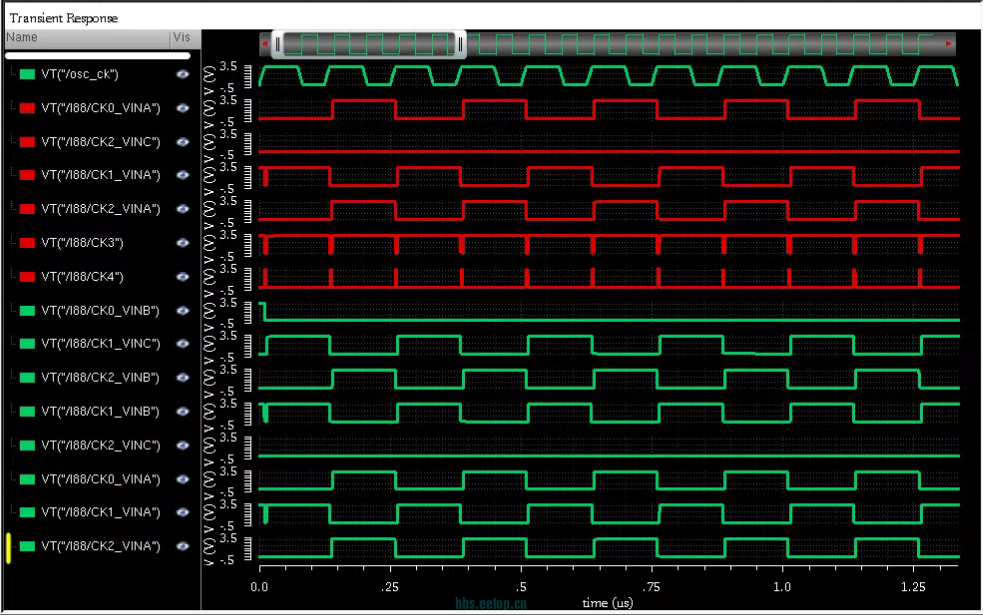The image size is (983, 615).
Task: Select red-trace VT("/I88/CK0_VINA") signal name
Action: click(x=101, y=108)
